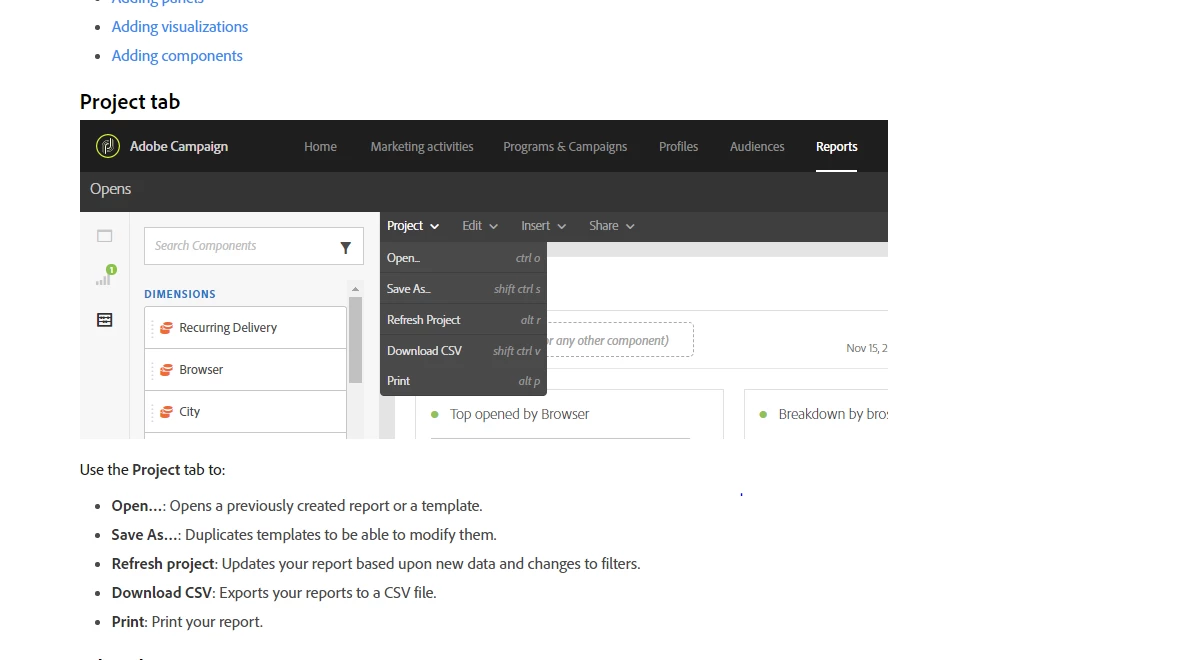1197x660 pixels.
Task: Switch to the Reports tab
Action: tap(836, 146)
